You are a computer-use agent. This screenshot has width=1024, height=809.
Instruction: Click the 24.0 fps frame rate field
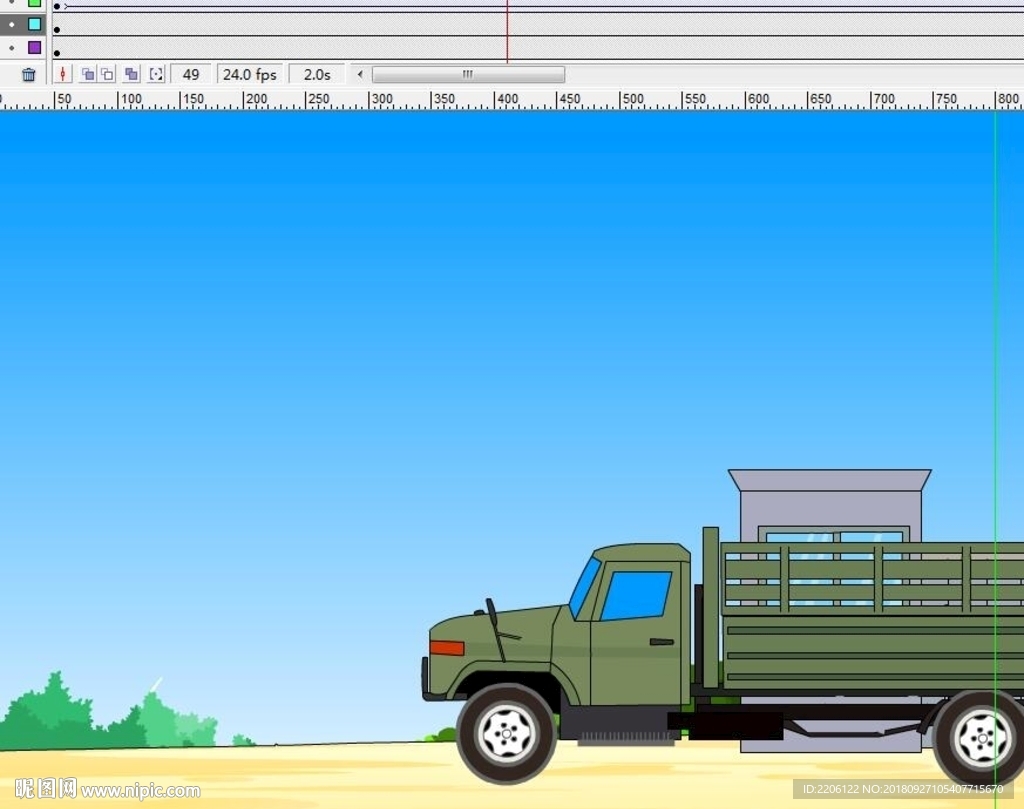pyautogui.click(x=249, y=74)
